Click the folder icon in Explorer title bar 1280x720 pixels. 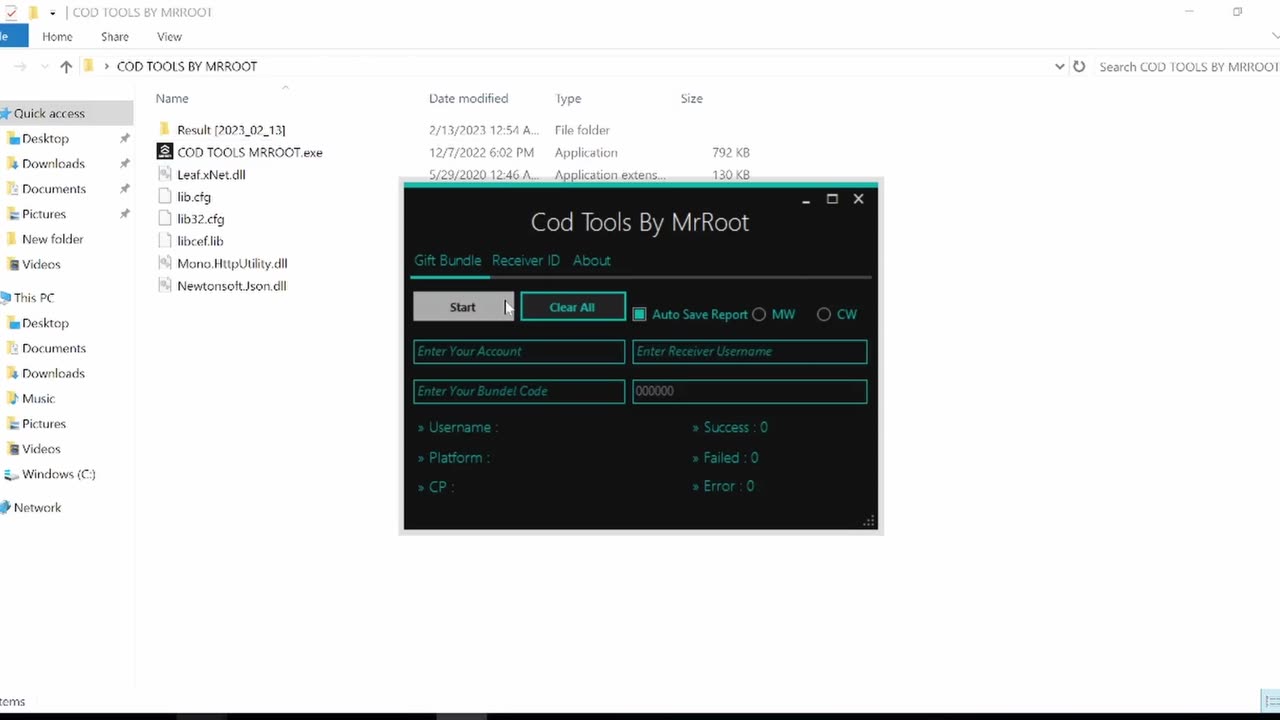tap(33, 13)
